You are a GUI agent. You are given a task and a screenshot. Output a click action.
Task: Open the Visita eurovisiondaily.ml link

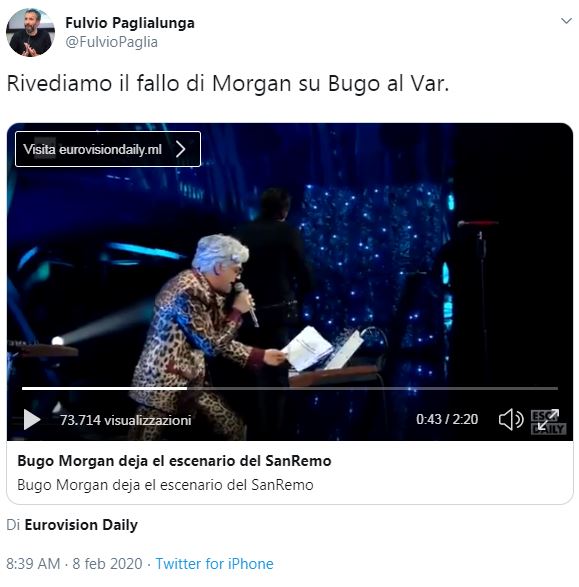108,149
